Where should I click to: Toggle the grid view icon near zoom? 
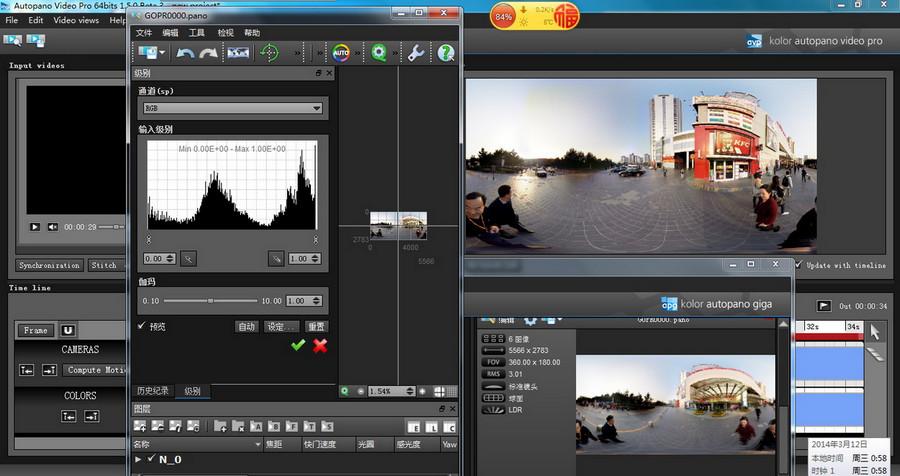click(439, 391)
